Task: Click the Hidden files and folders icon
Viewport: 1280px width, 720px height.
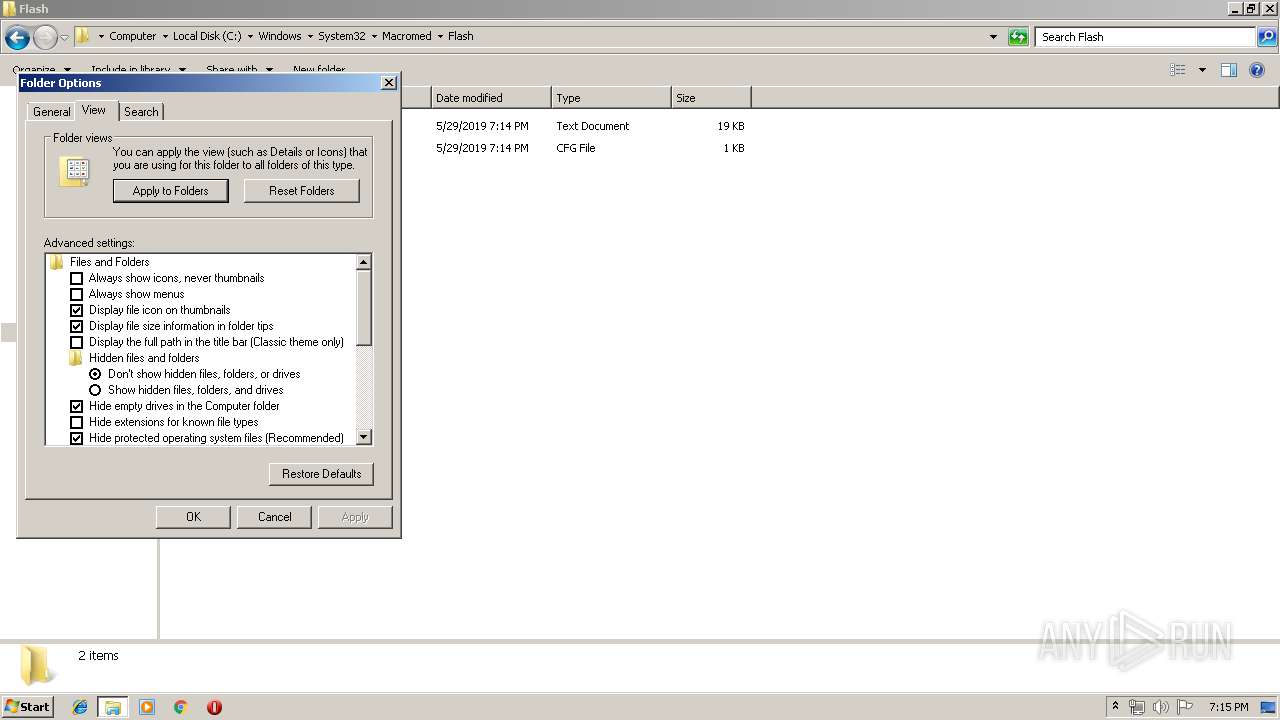Action: pos(76,358)
